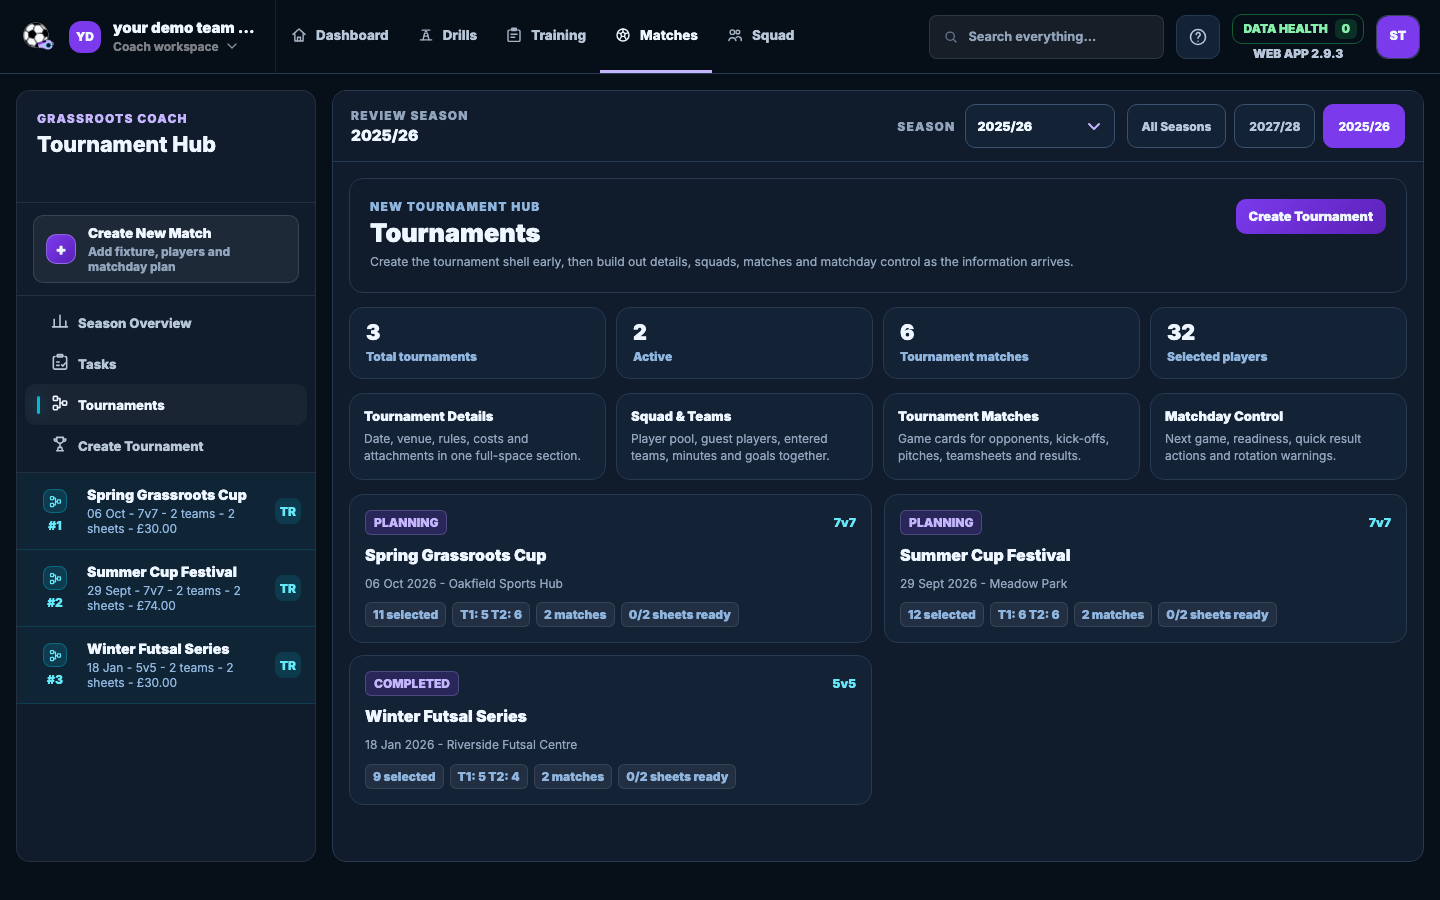This screenshot has width=1440, height=900.
Task: Open the ST user avatar
Action: tap(1398, 37)
